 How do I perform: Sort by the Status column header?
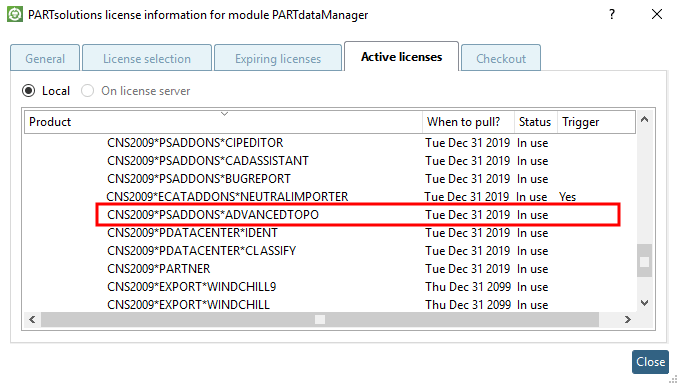click(536, 122)
